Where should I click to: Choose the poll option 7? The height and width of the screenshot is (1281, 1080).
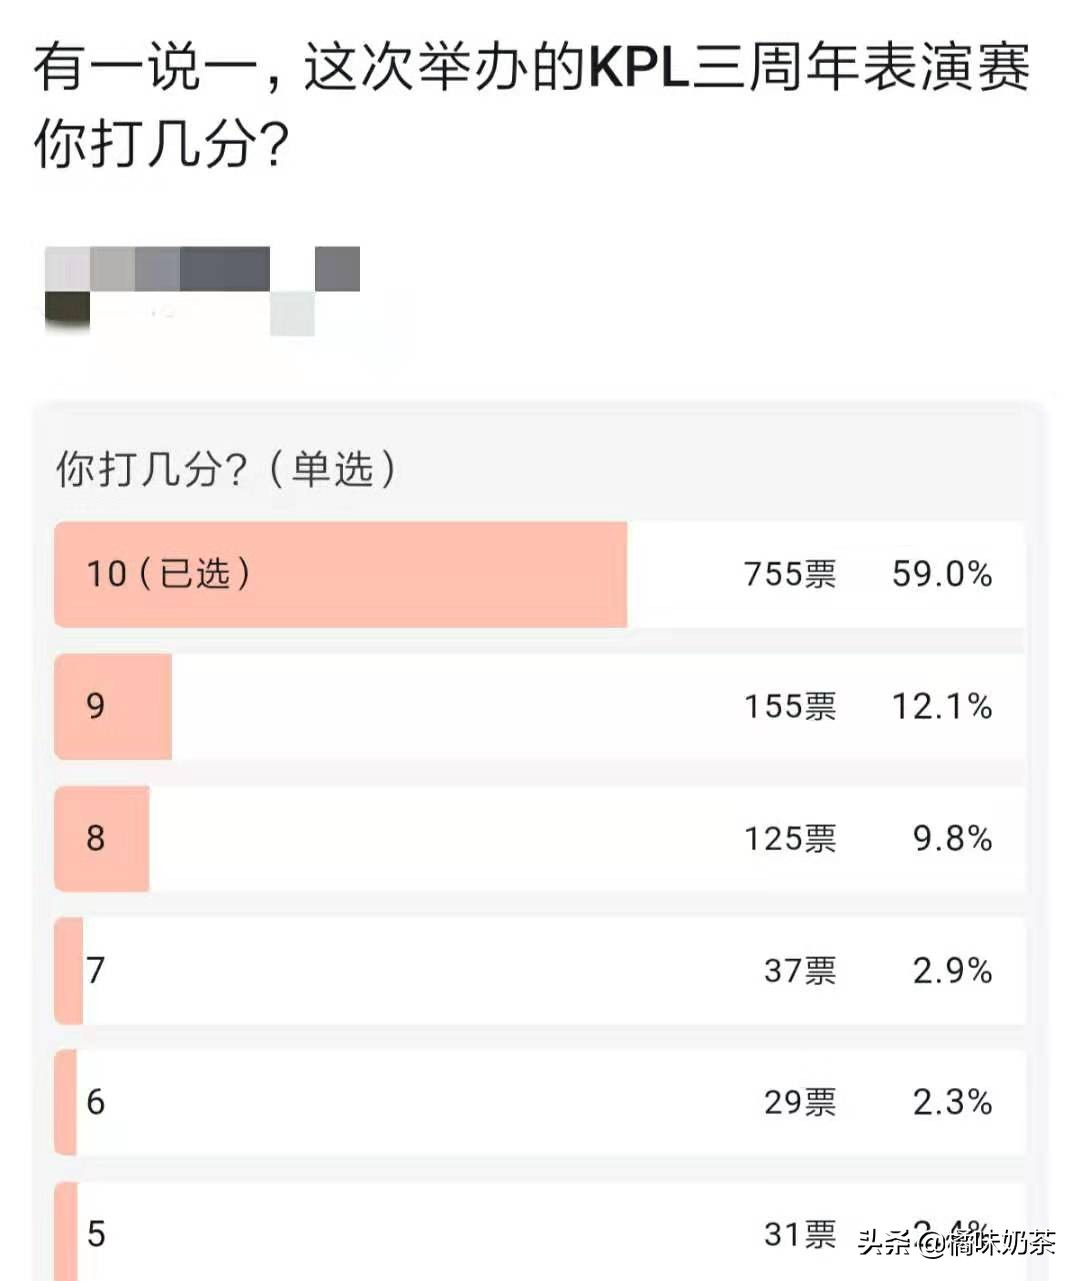coord(540,970)
